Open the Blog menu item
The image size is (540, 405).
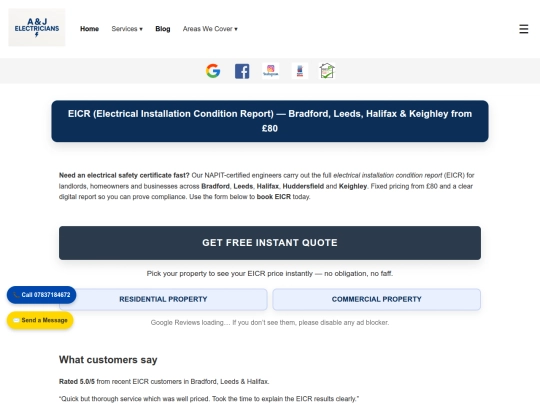click(163, 29)
